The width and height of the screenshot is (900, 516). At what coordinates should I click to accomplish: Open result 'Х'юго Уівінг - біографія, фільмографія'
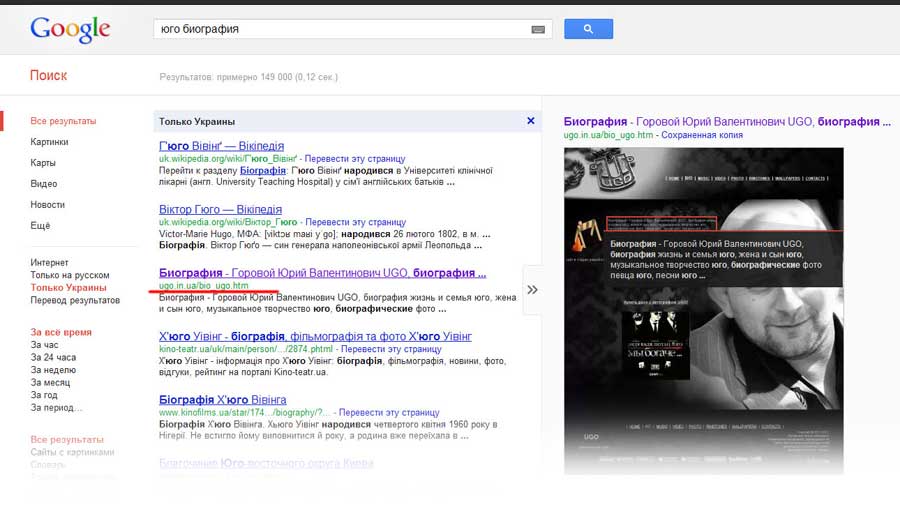pos(315,336)
